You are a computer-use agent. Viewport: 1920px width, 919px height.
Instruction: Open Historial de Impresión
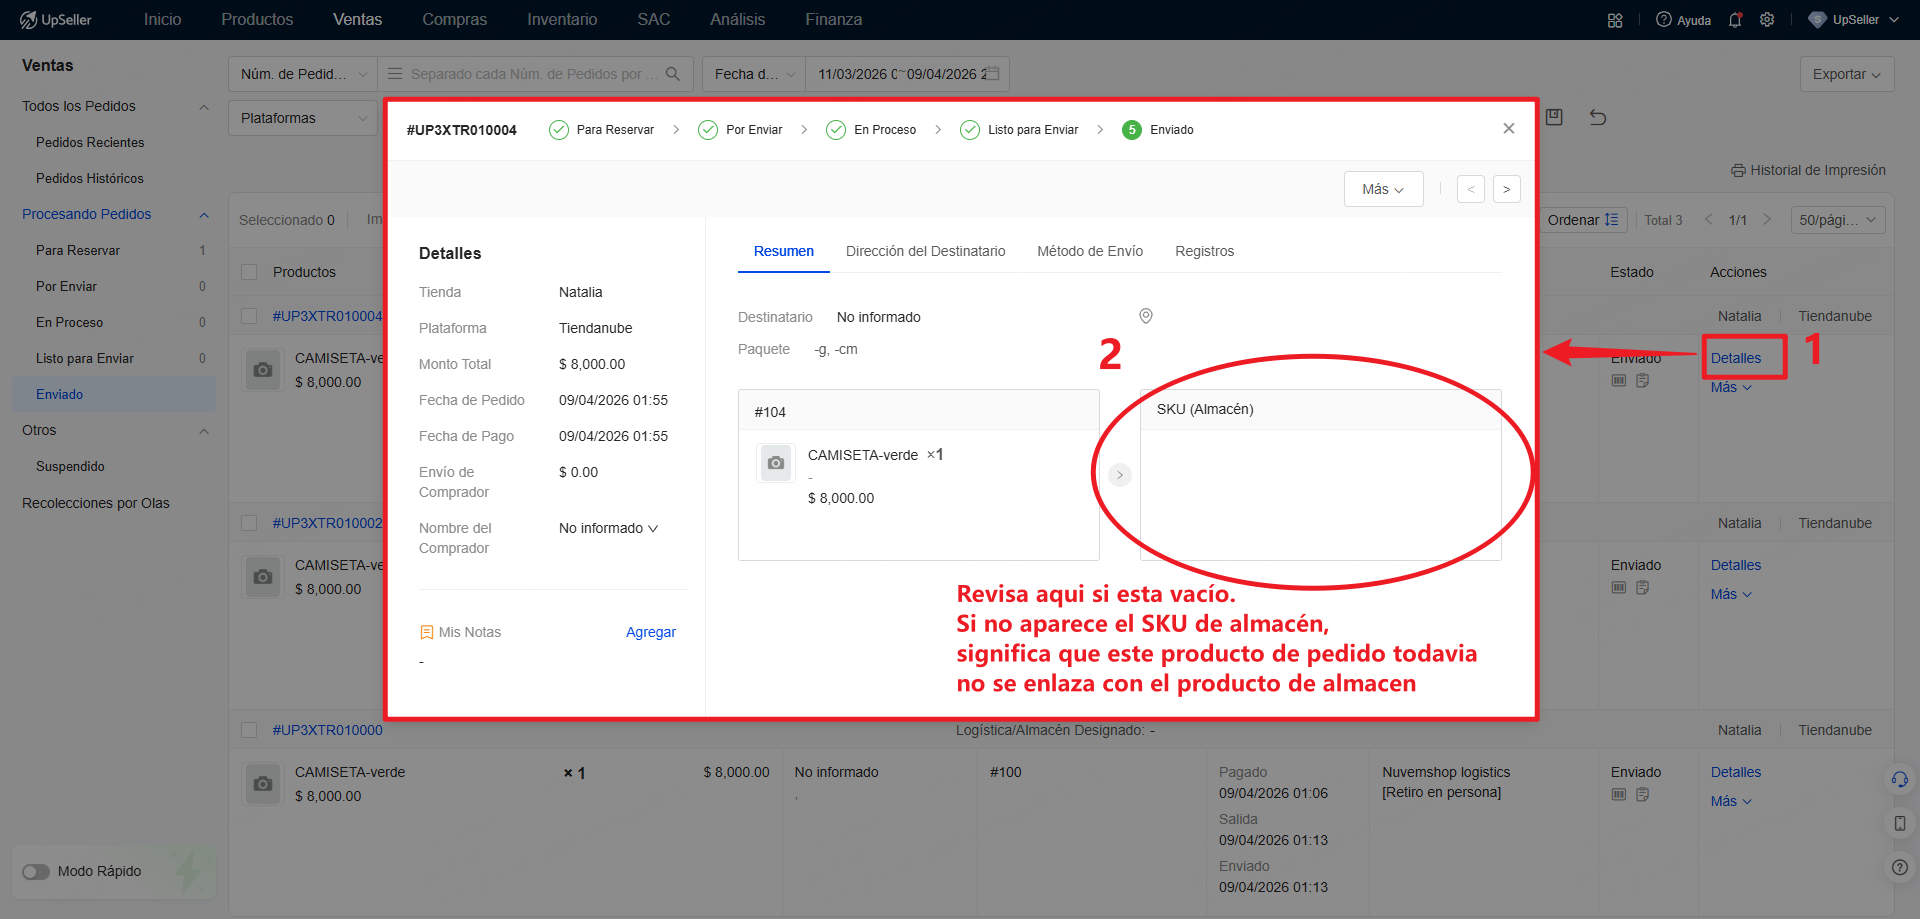click(x=1808, y=170)
